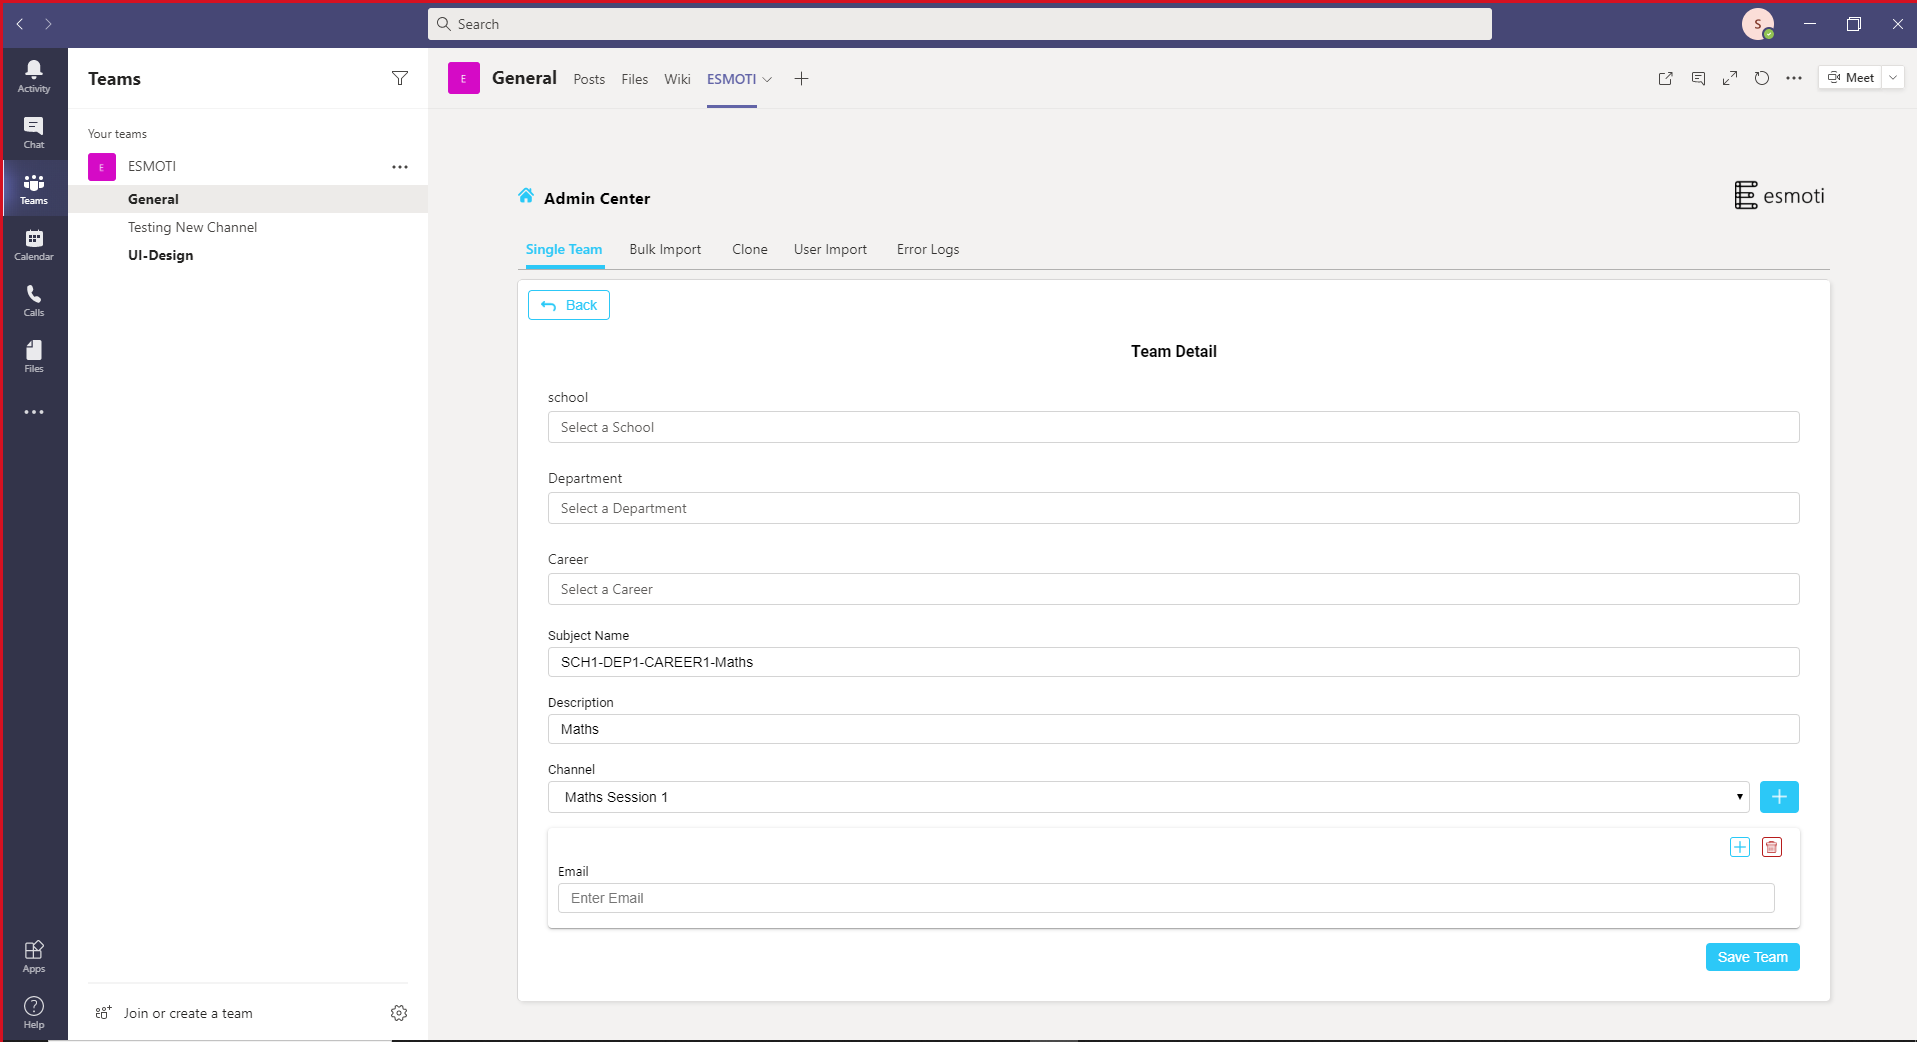Add a new channel with plus button

point(1779,797)
